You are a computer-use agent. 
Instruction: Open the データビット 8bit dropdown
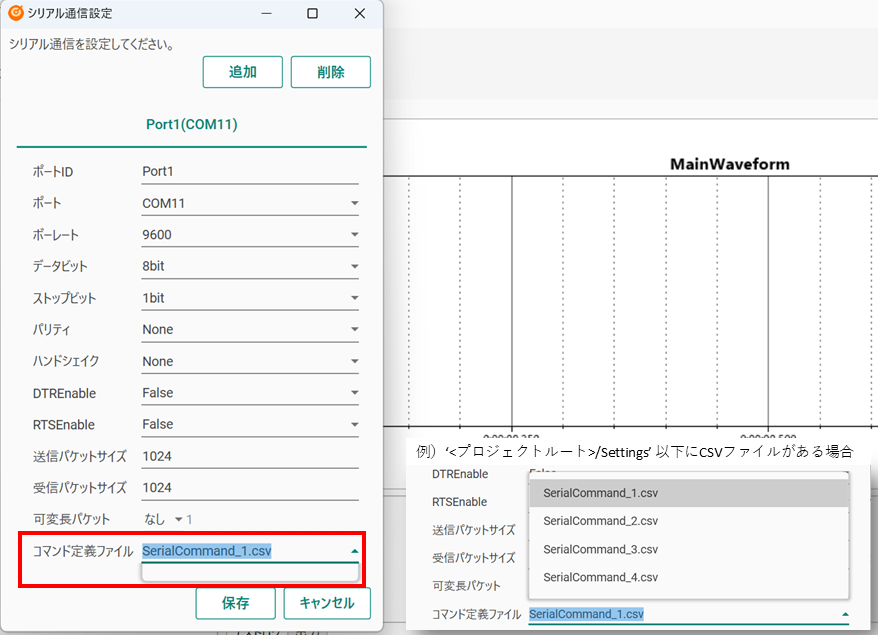pos(249,267)
